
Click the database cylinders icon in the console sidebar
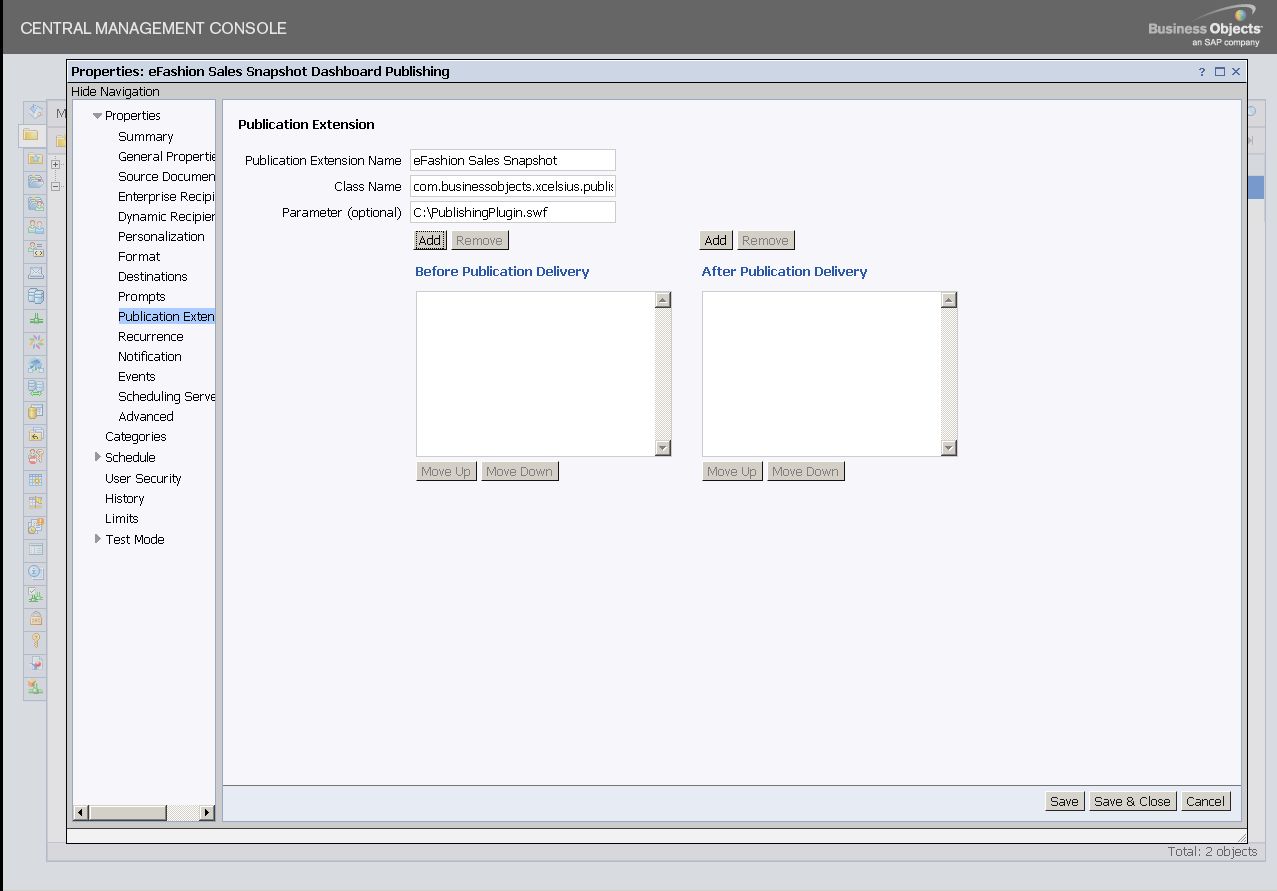[36, 296]
